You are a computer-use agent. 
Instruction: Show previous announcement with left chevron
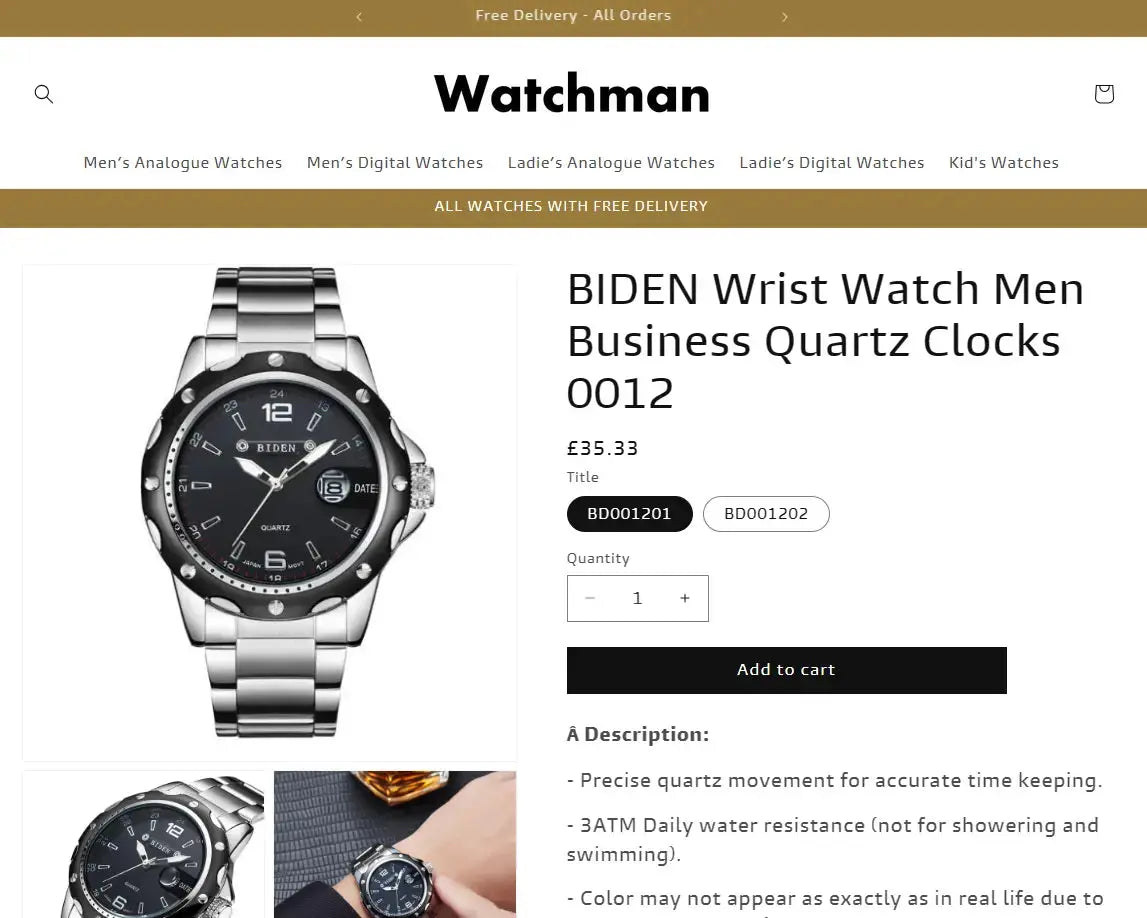coord(358,16)
